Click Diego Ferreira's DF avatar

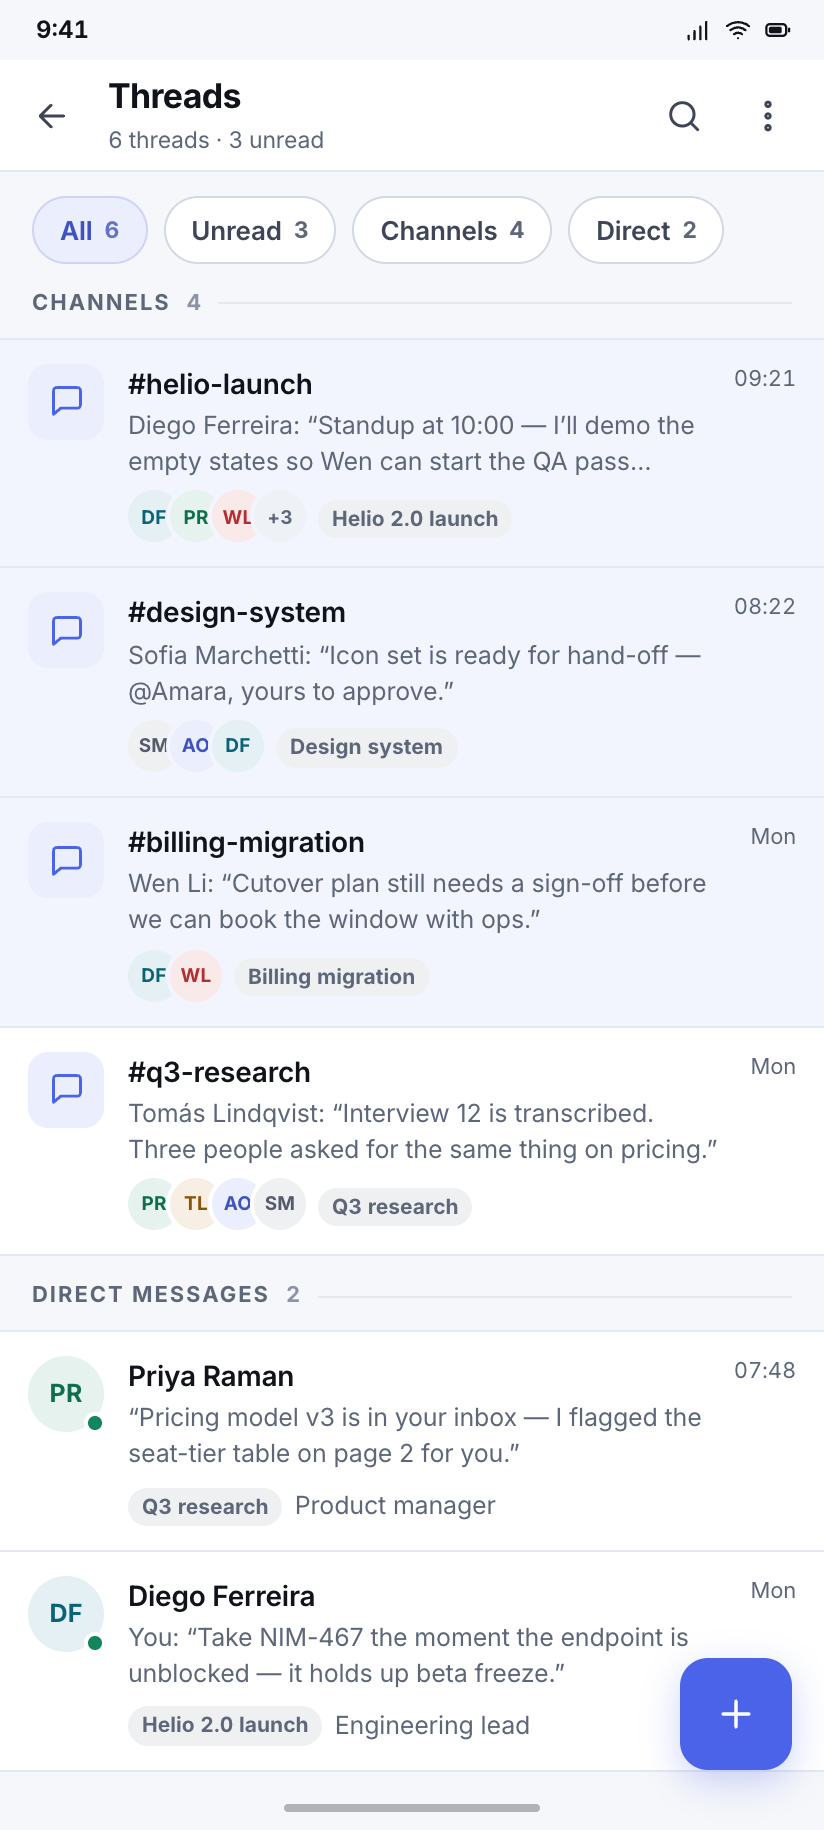click(66, 1614)
